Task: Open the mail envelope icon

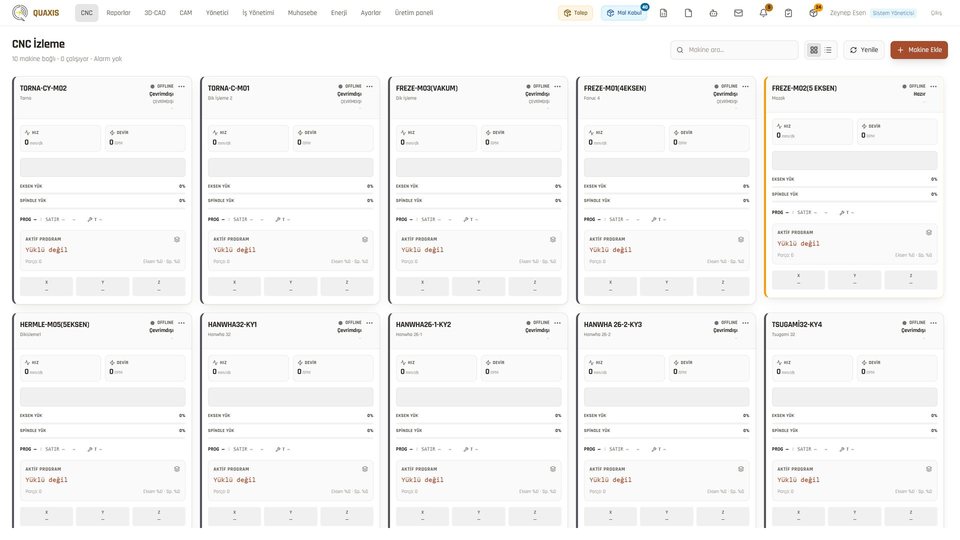Action: [738, 13]
